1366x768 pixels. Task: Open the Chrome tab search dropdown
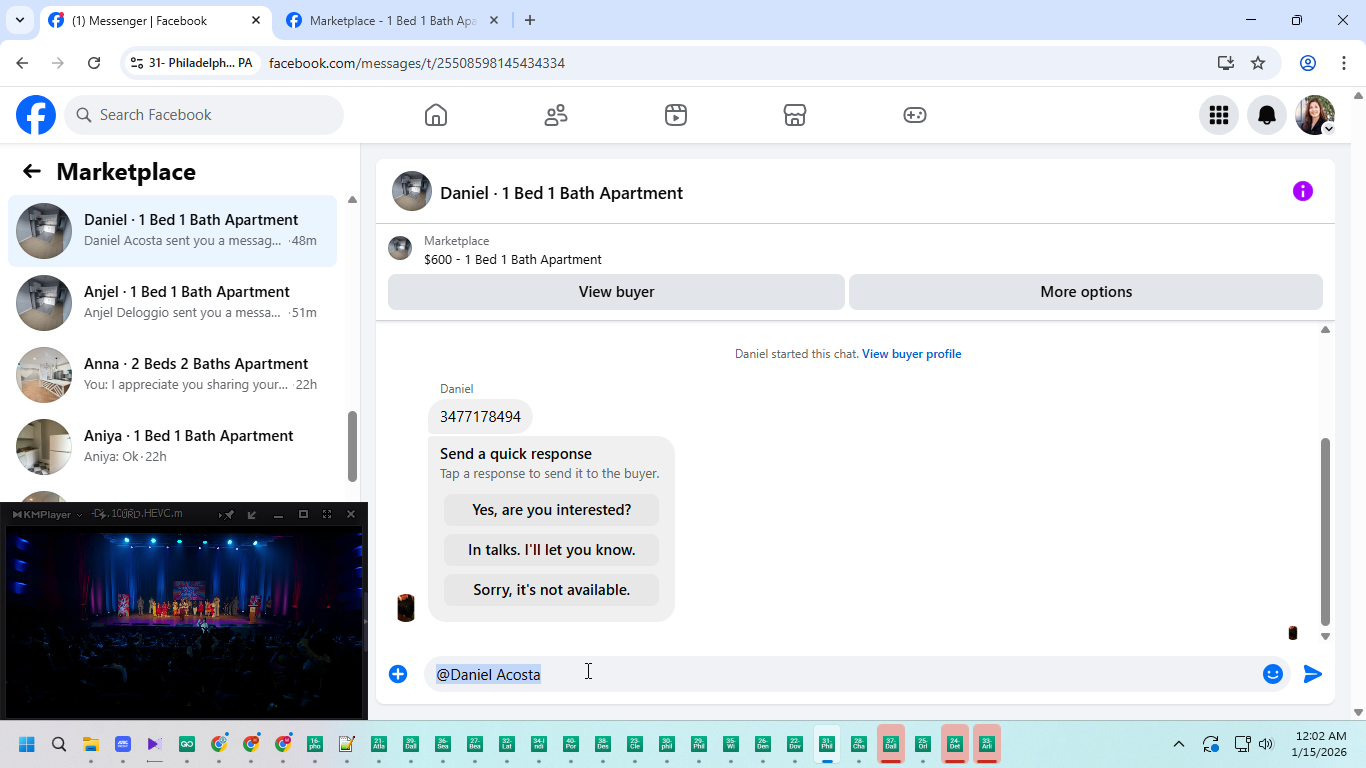19,20
